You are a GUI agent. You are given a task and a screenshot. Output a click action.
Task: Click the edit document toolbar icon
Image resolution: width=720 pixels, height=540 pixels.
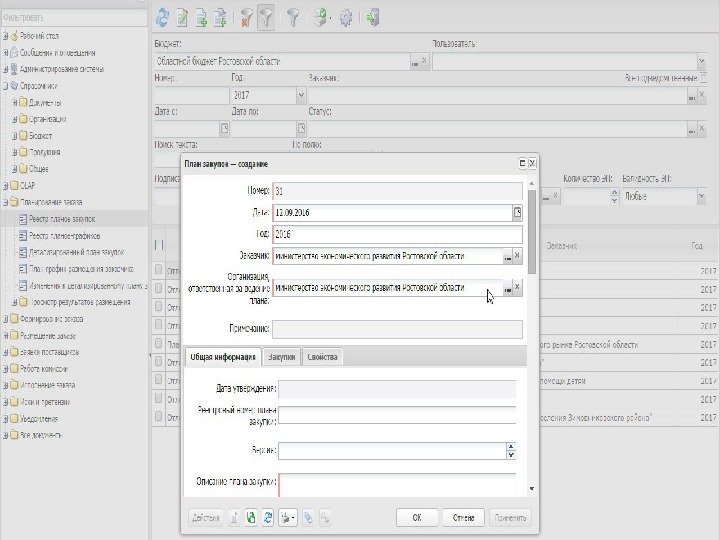(x=182, y=17)
